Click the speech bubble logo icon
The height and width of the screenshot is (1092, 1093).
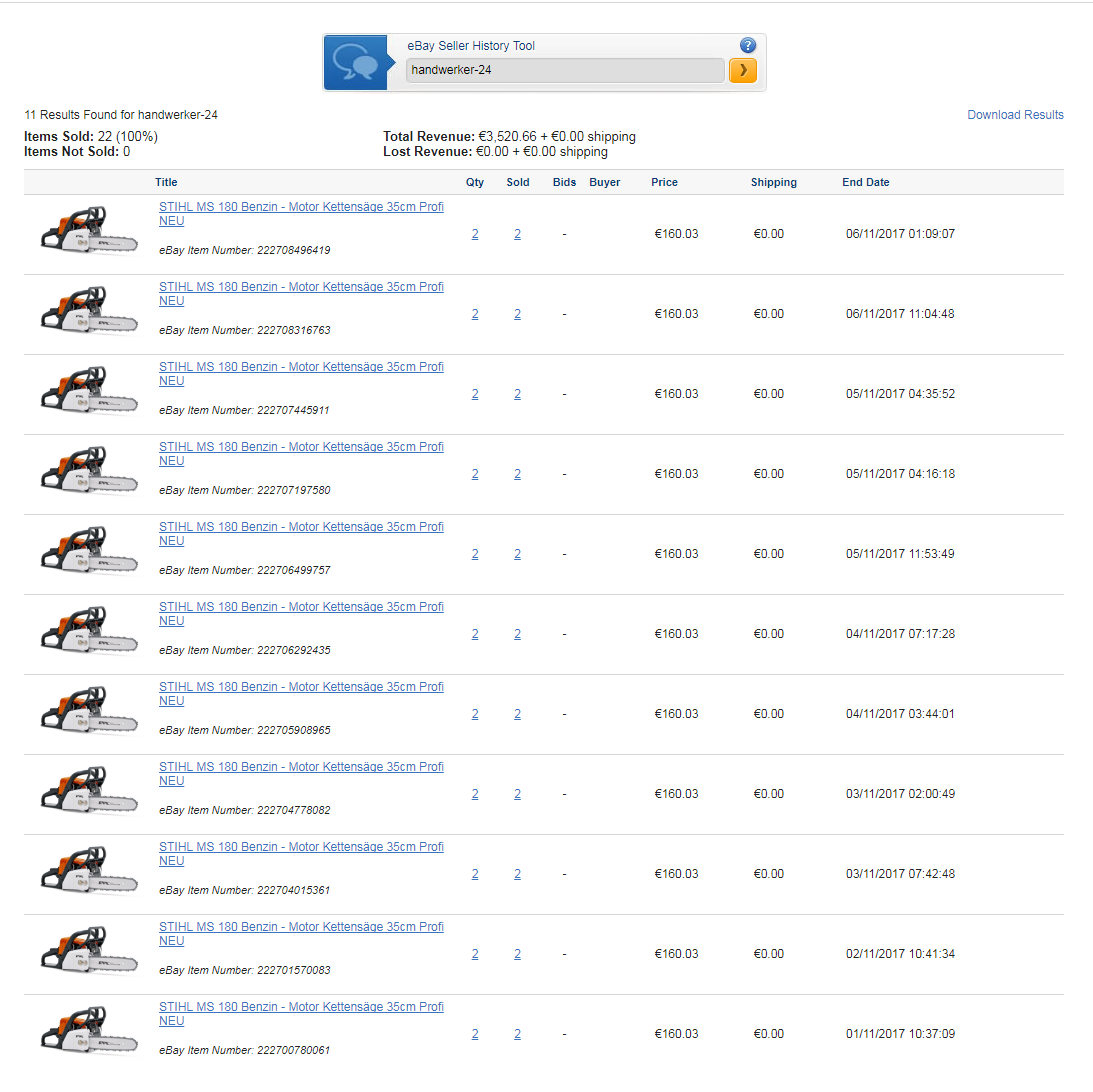pyautogui.click(x=355, y=63)
